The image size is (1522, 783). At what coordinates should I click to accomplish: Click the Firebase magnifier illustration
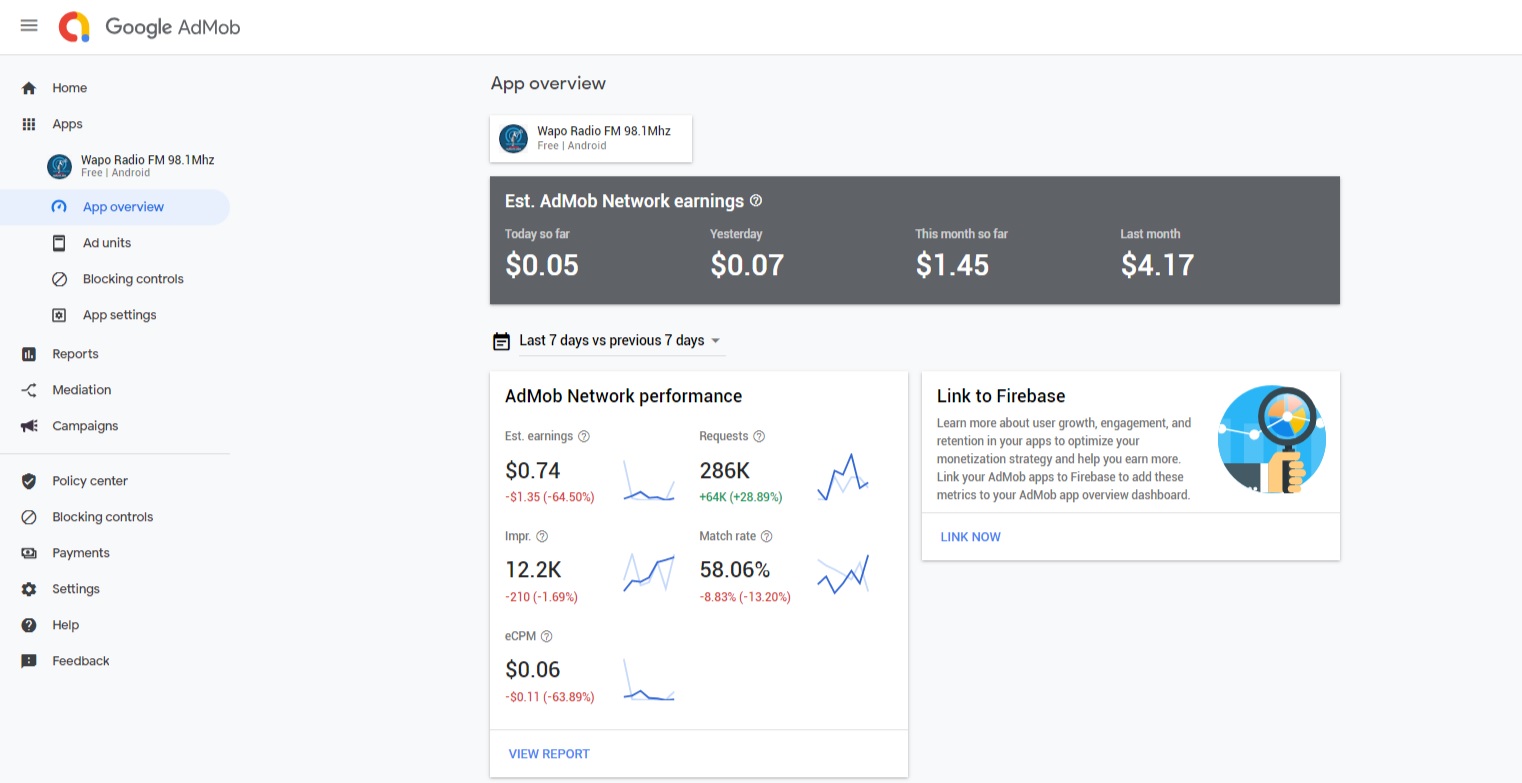pyautogui.click(x=1272, y=439)
